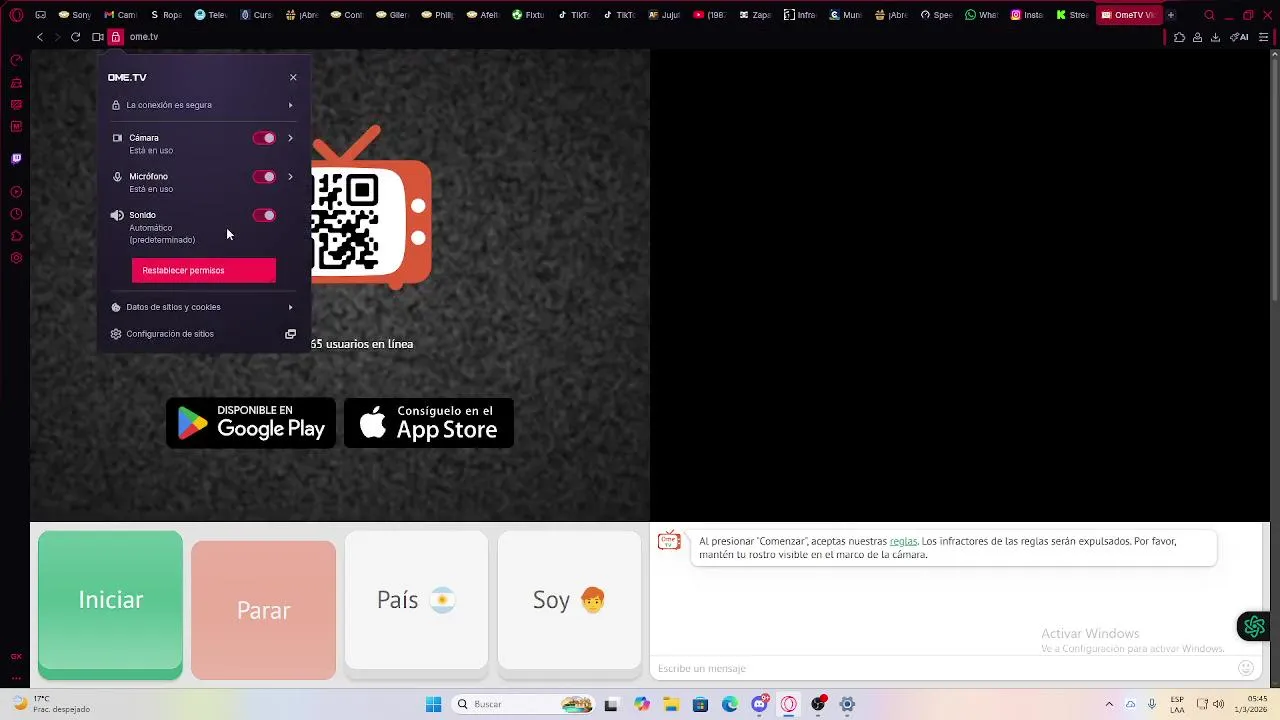Click the ome.tv address bar URL
This screenshot has width=1280, height=720.
[x=144, y=37]
